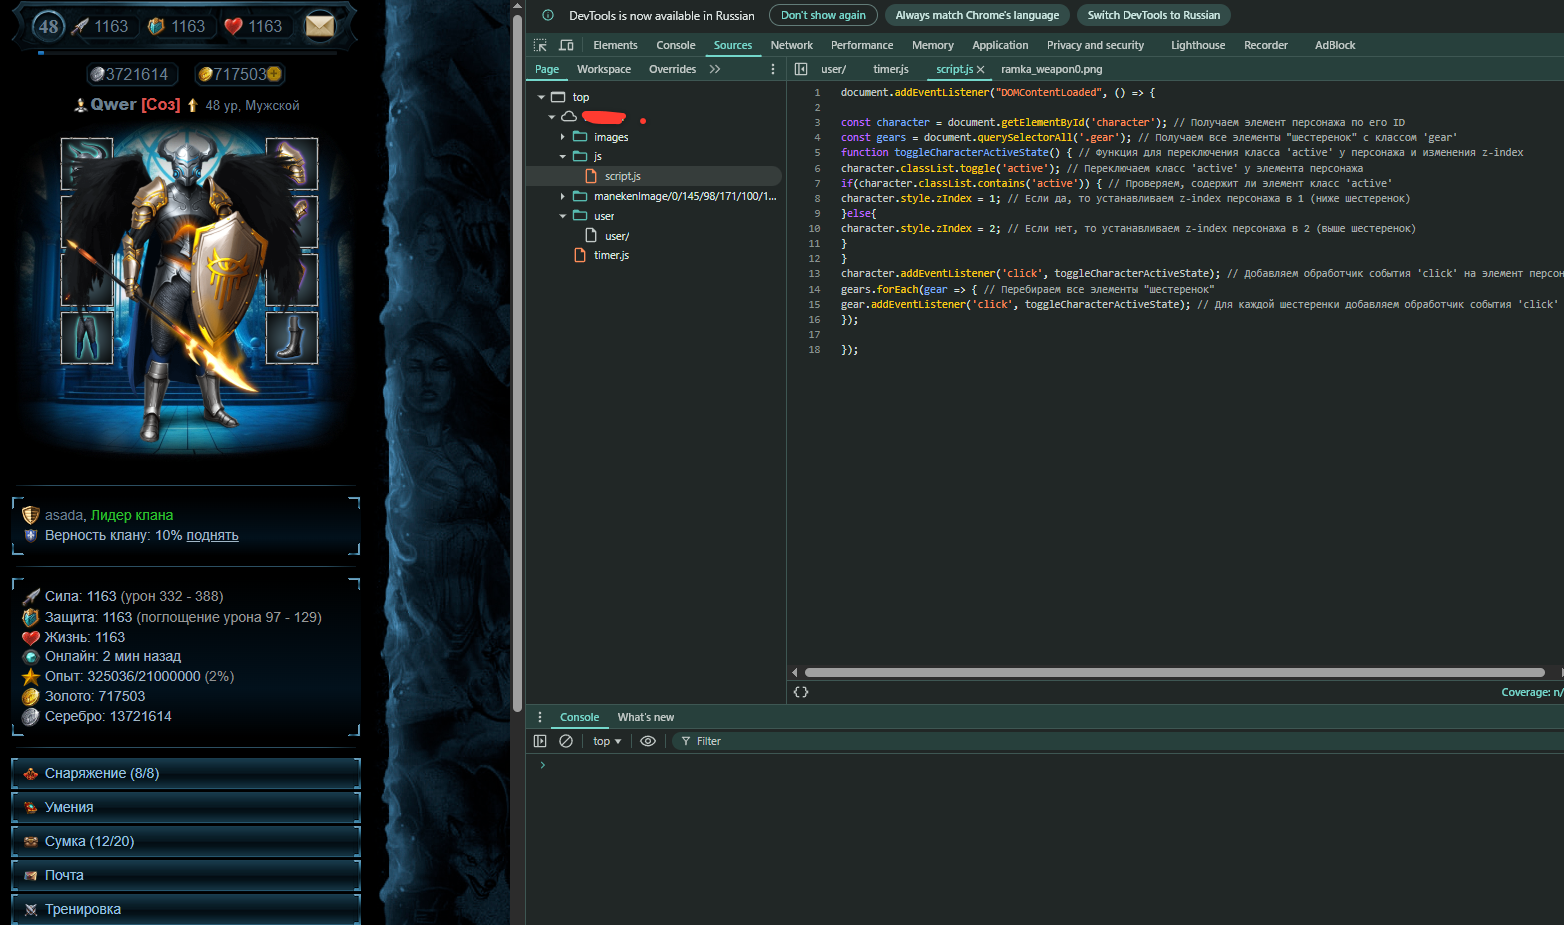Click the Switch DevTools to Russian button
This screenshot has height=925, width=1564.
pos(1153,15)
